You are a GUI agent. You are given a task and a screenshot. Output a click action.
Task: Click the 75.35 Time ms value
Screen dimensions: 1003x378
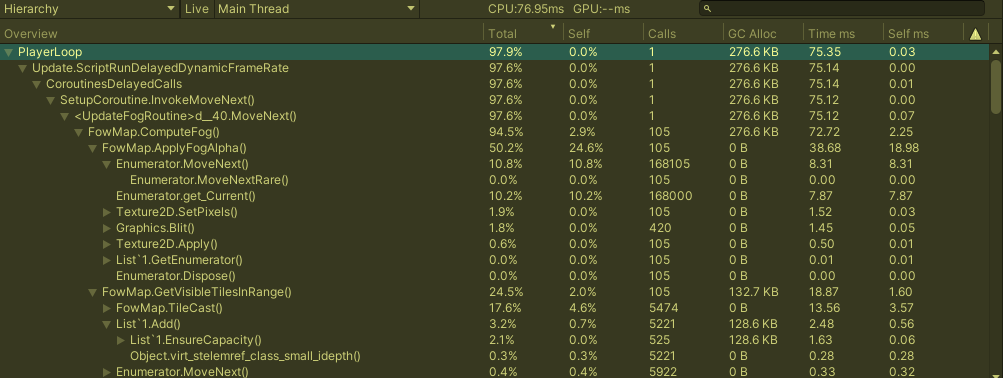[825, 52]
